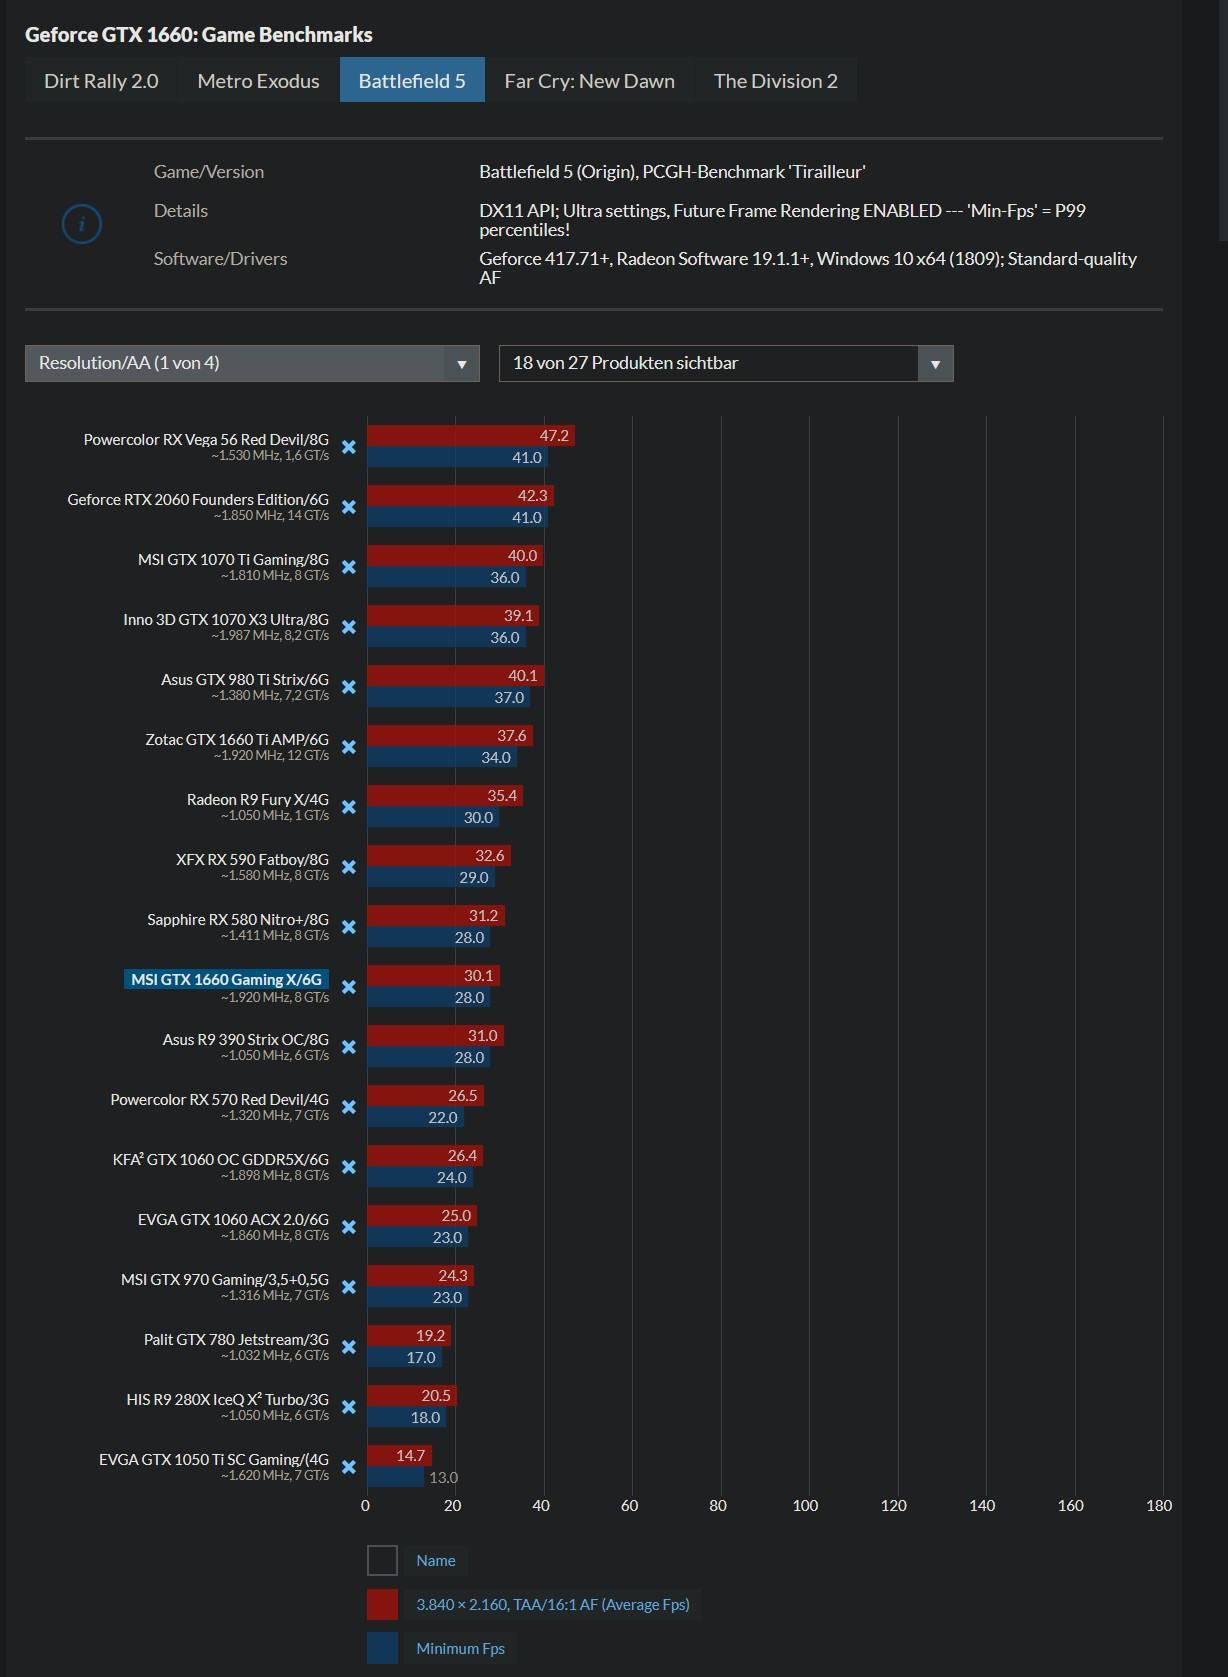Switch to Dirt Rally 2.0 tab
The image size is (1228, 1677).
(101, 80)
